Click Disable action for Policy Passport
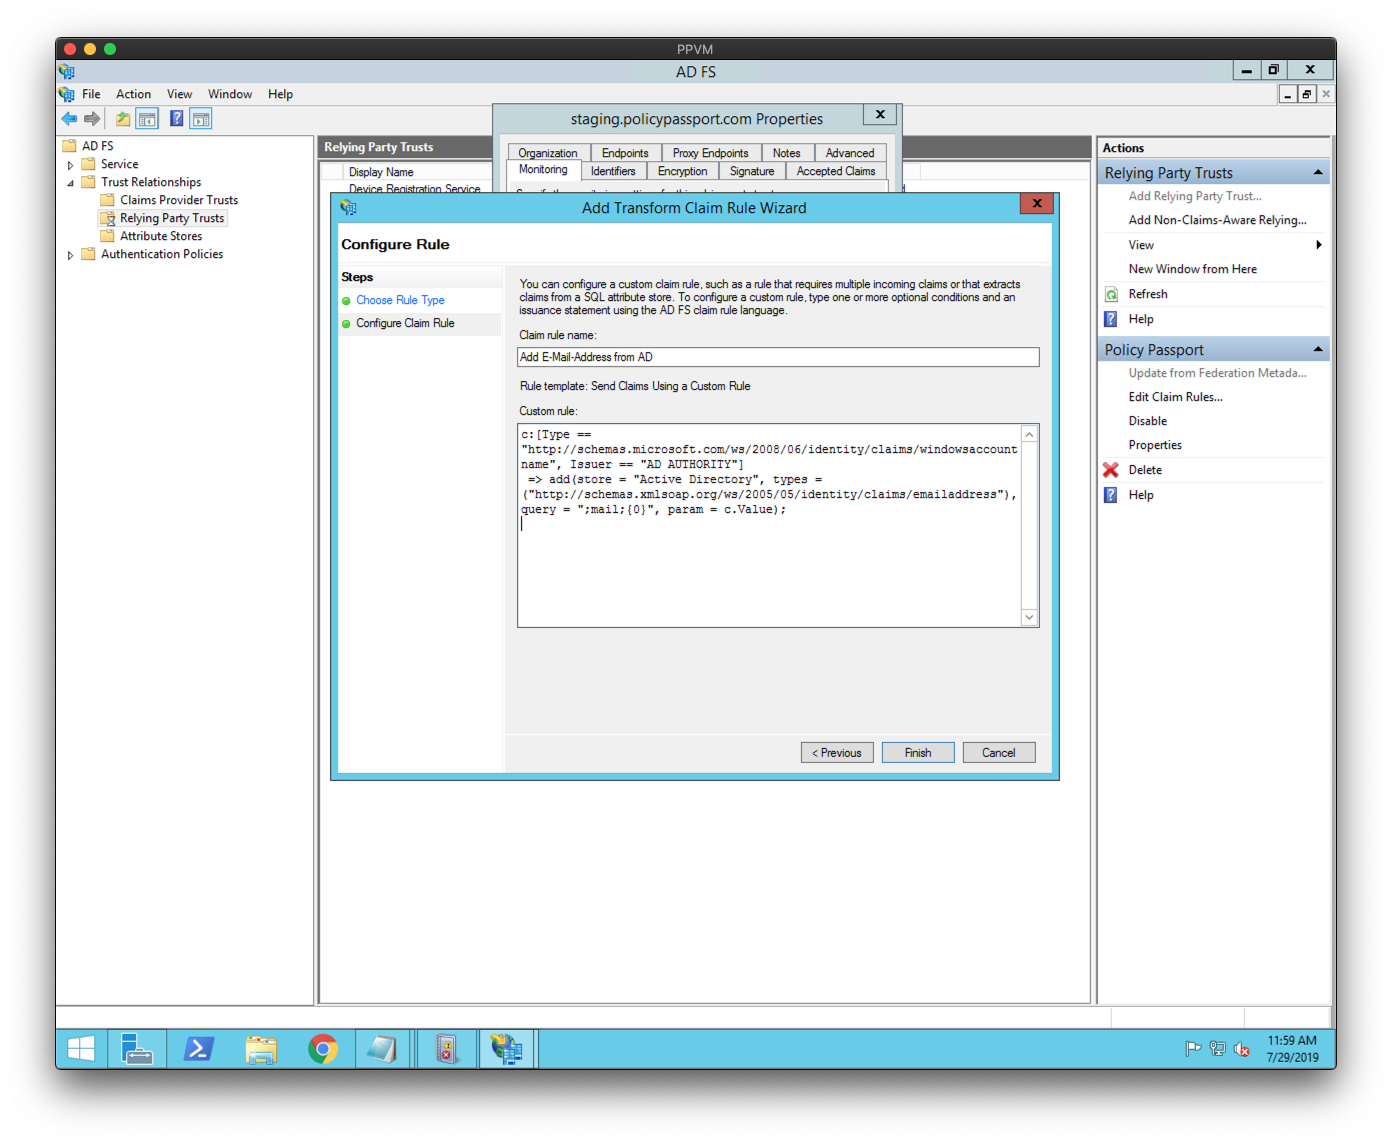Viewport: 1392px width, 1143px height. (1148, 421)
